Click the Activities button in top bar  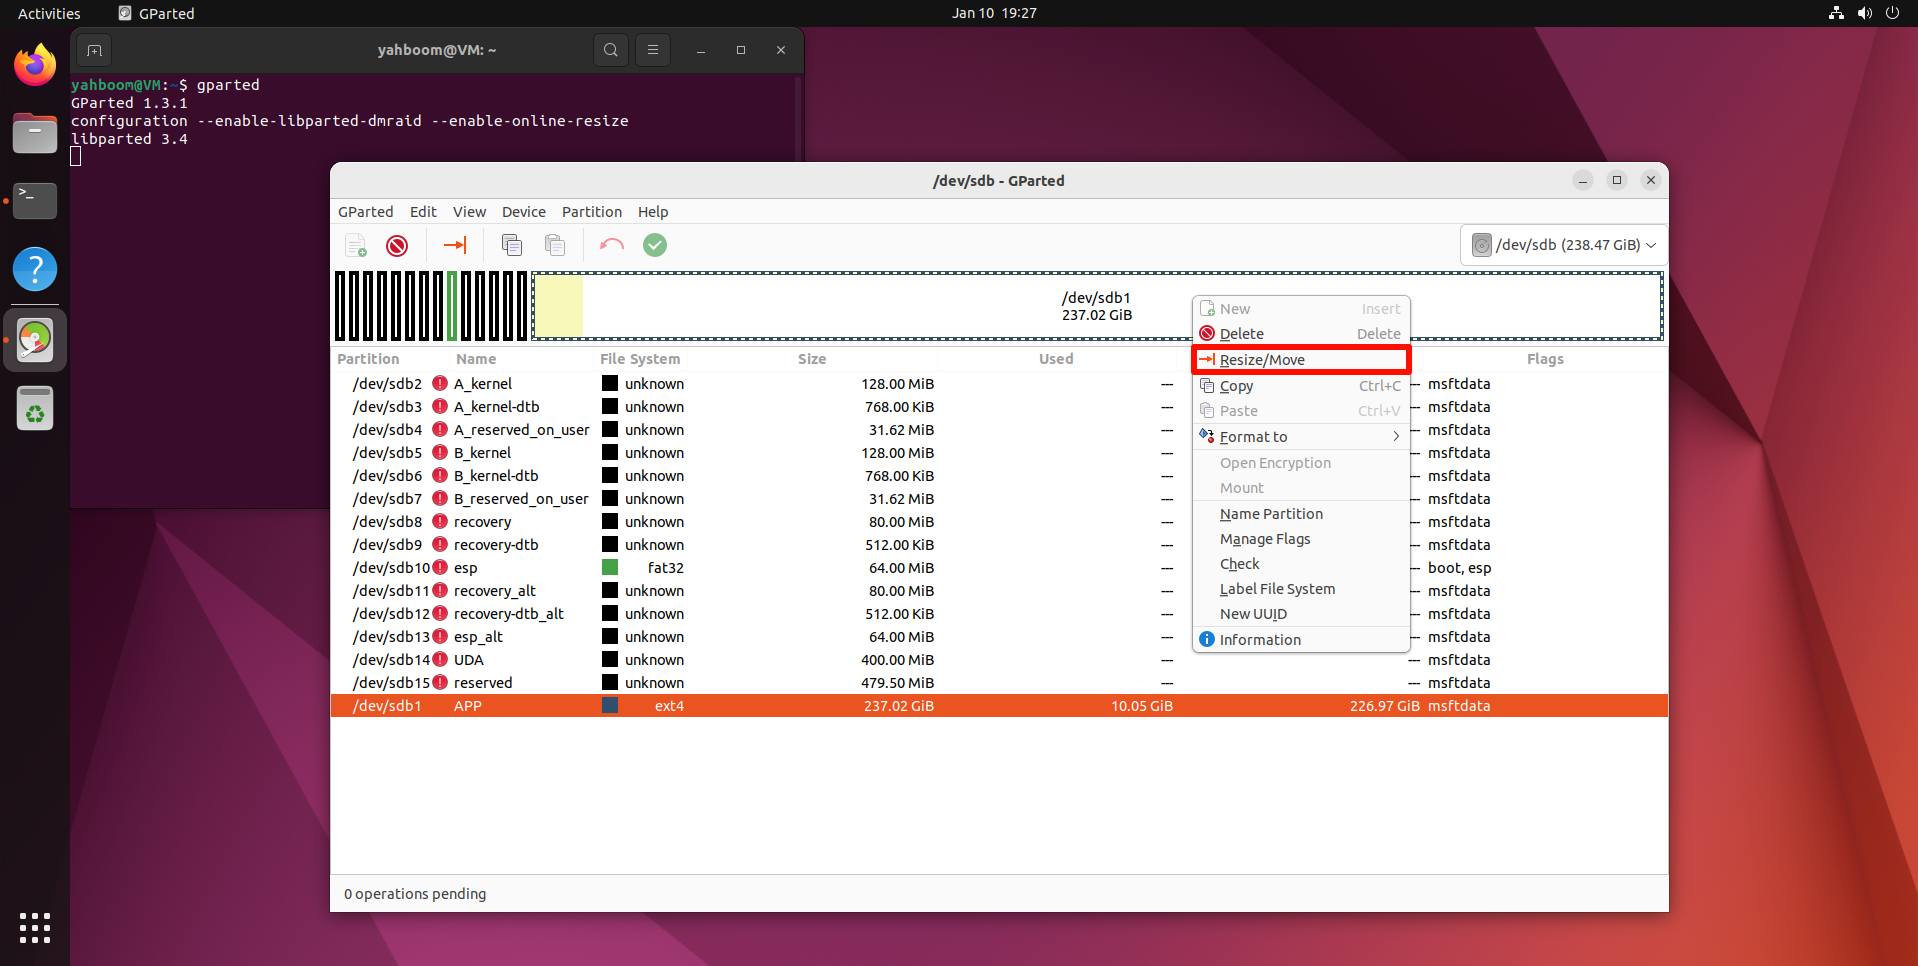[49, 13]
